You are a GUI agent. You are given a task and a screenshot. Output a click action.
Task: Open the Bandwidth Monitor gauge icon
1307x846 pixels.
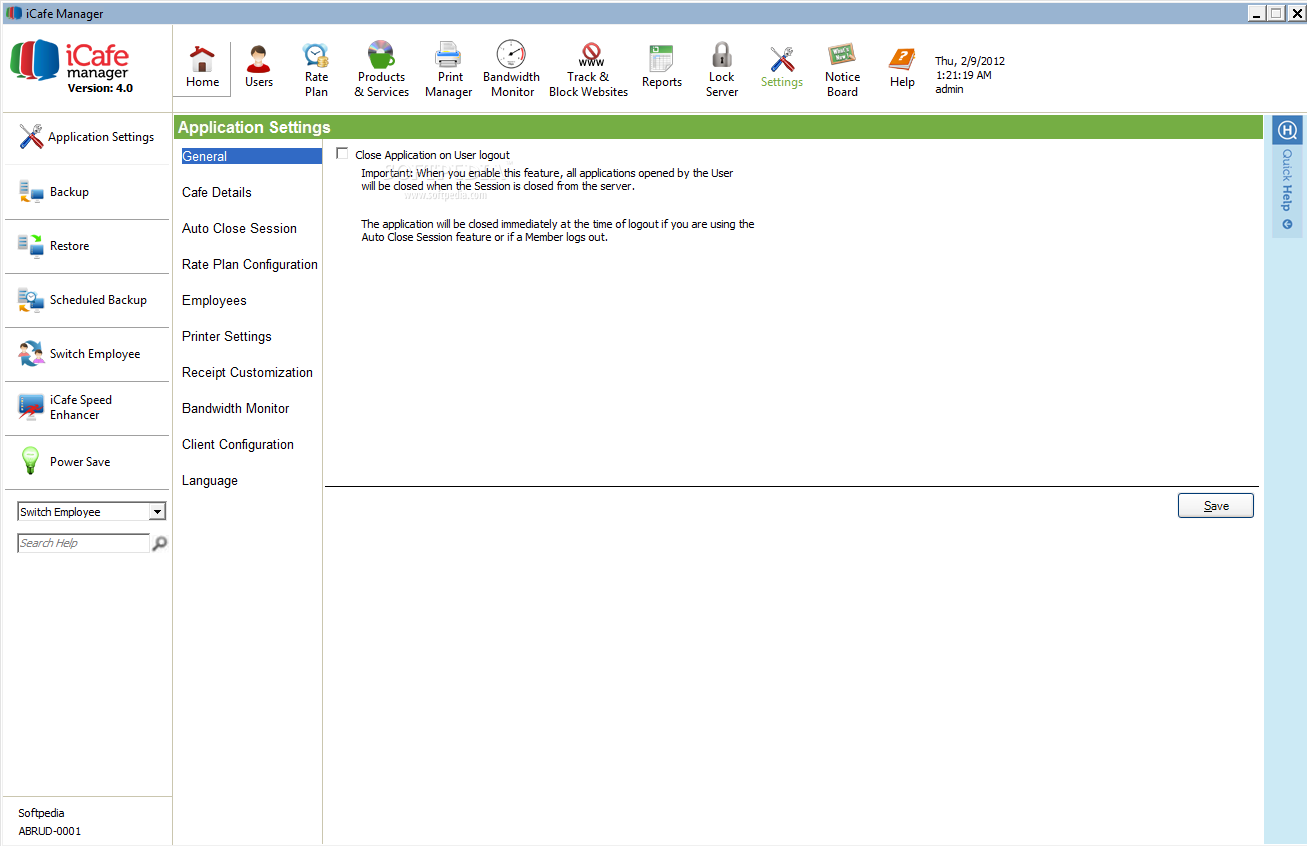(x=511, y=54)
